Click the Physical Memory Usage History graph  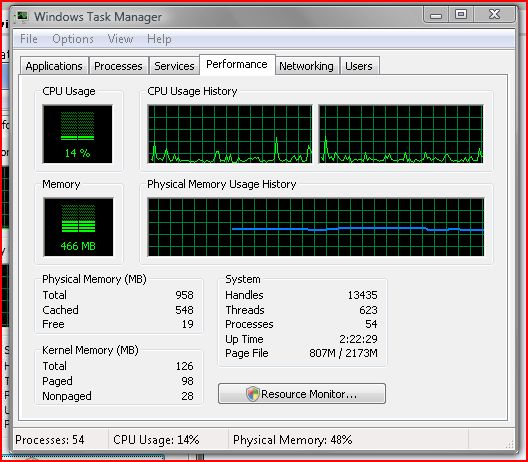pos(316,227)
